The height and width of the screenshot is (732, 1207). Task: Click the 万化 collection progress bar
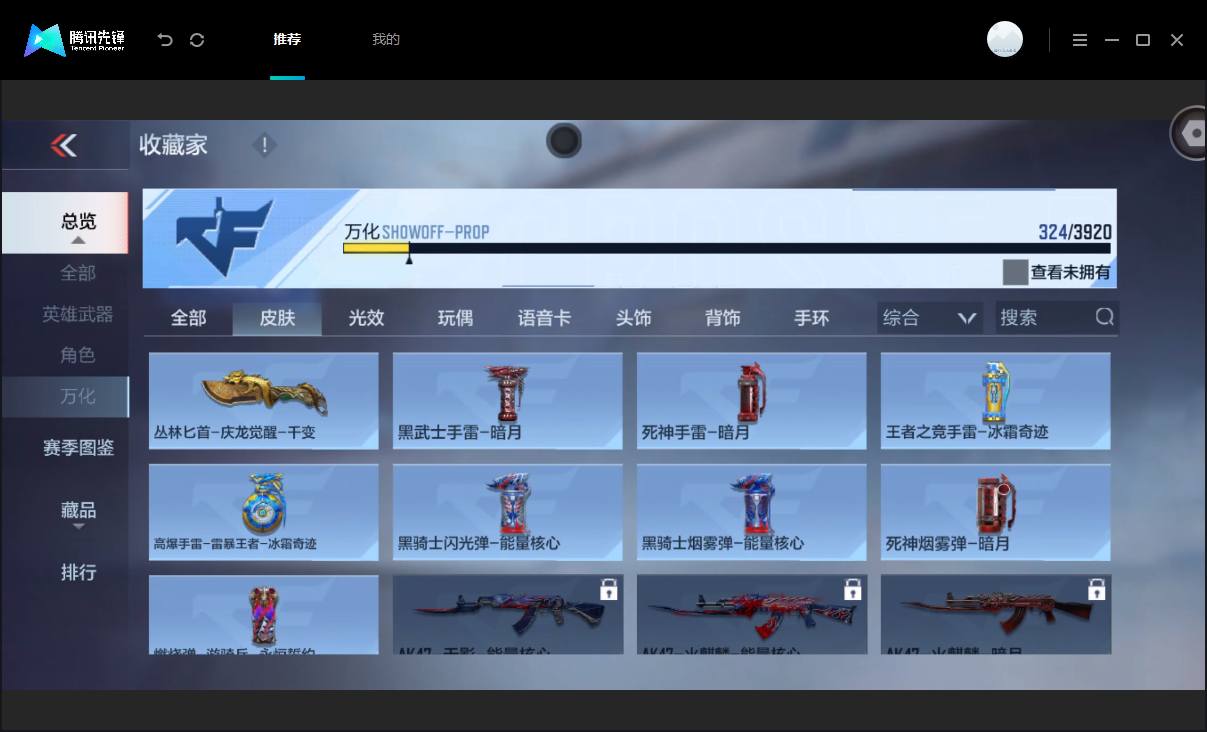pyautogui.click(x=726, y=248)
